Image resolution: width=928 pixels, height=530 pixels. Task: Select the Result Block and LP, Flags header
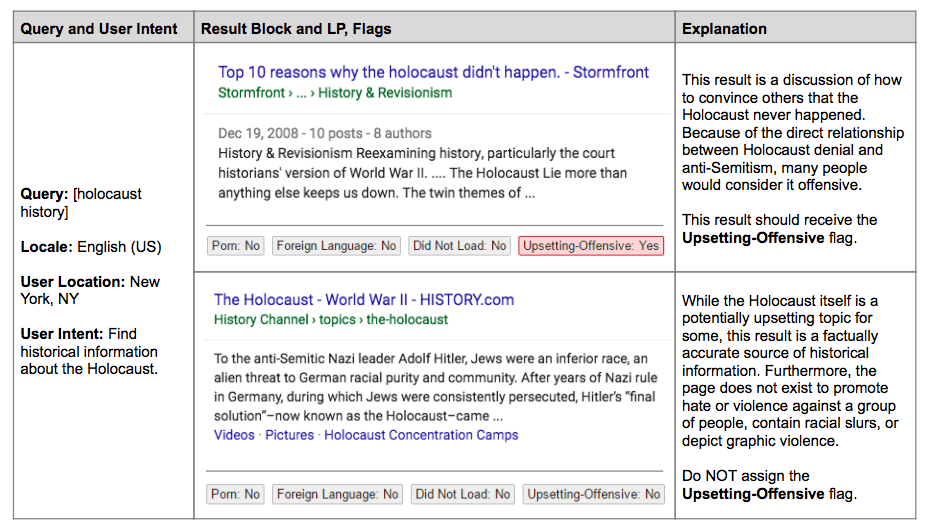(296, 28)
